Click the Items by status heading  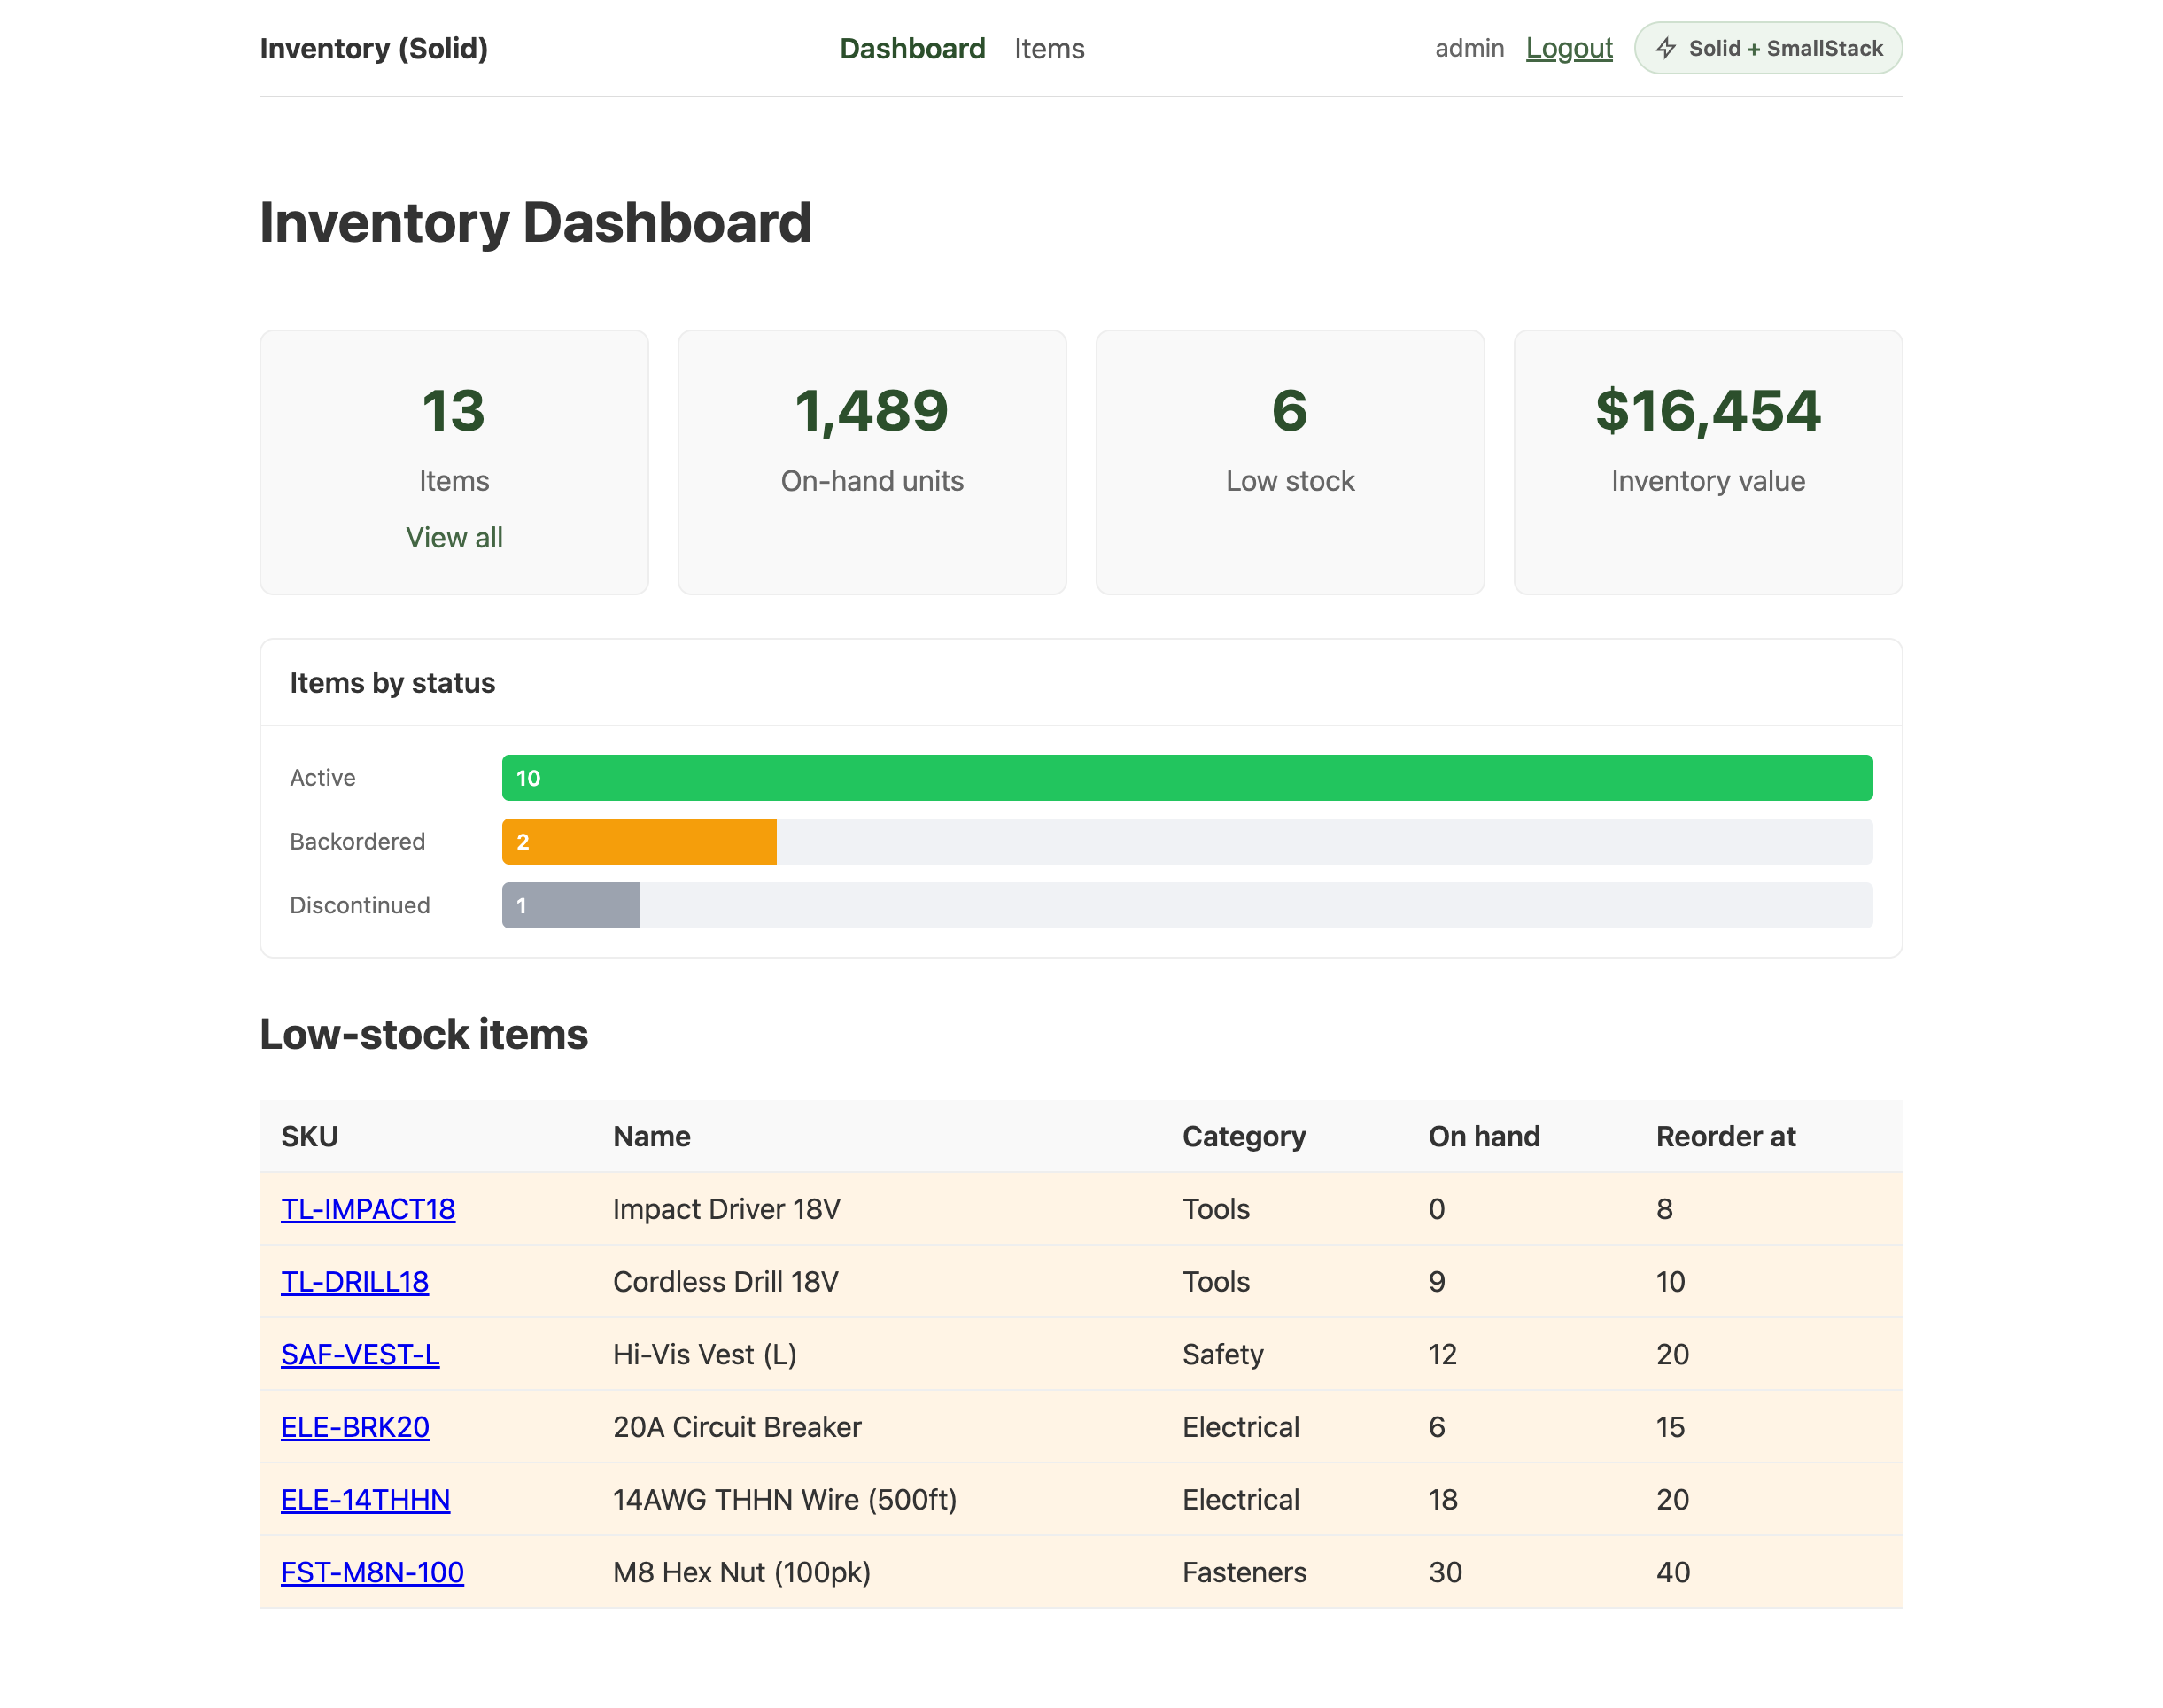pos(392,682)
